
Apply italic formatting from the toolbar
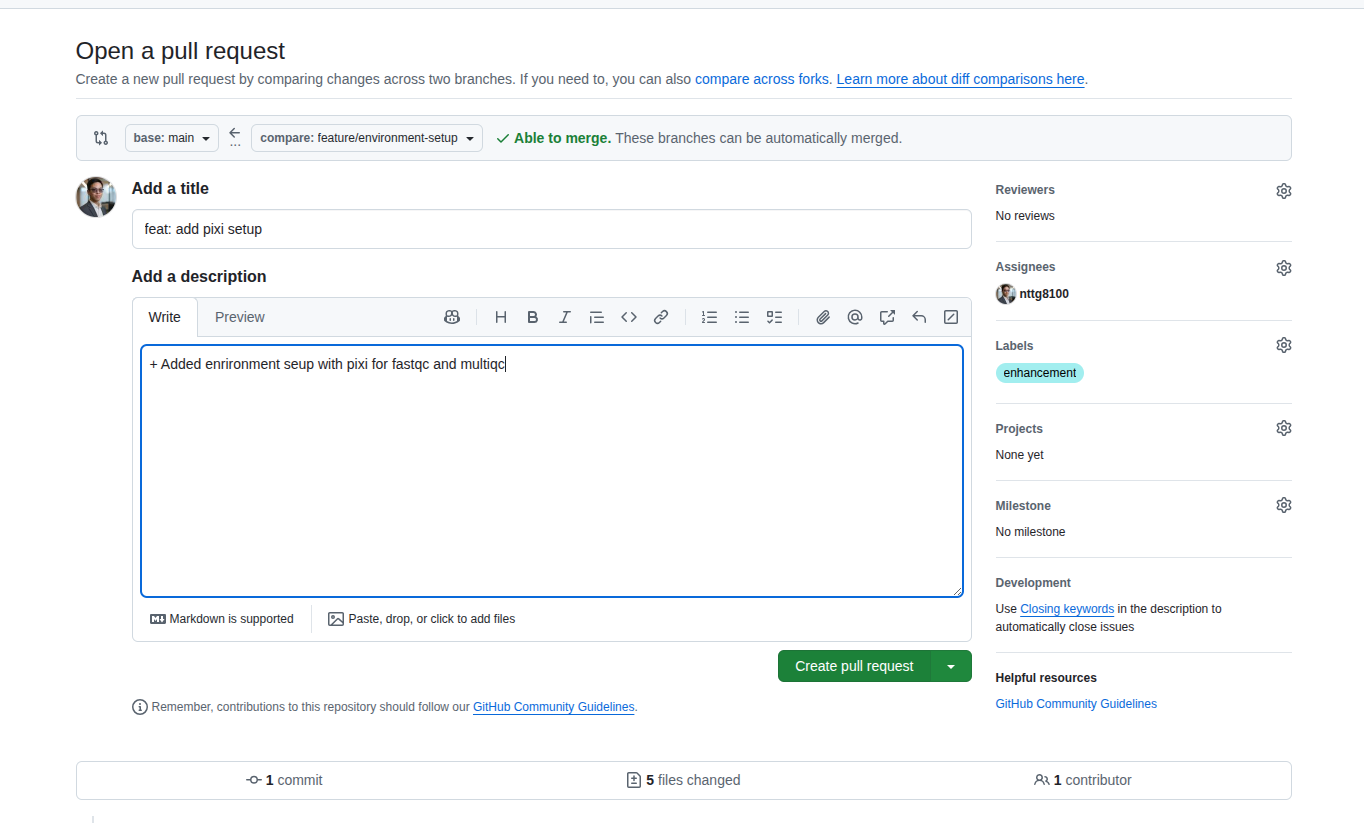pos(564,317)
